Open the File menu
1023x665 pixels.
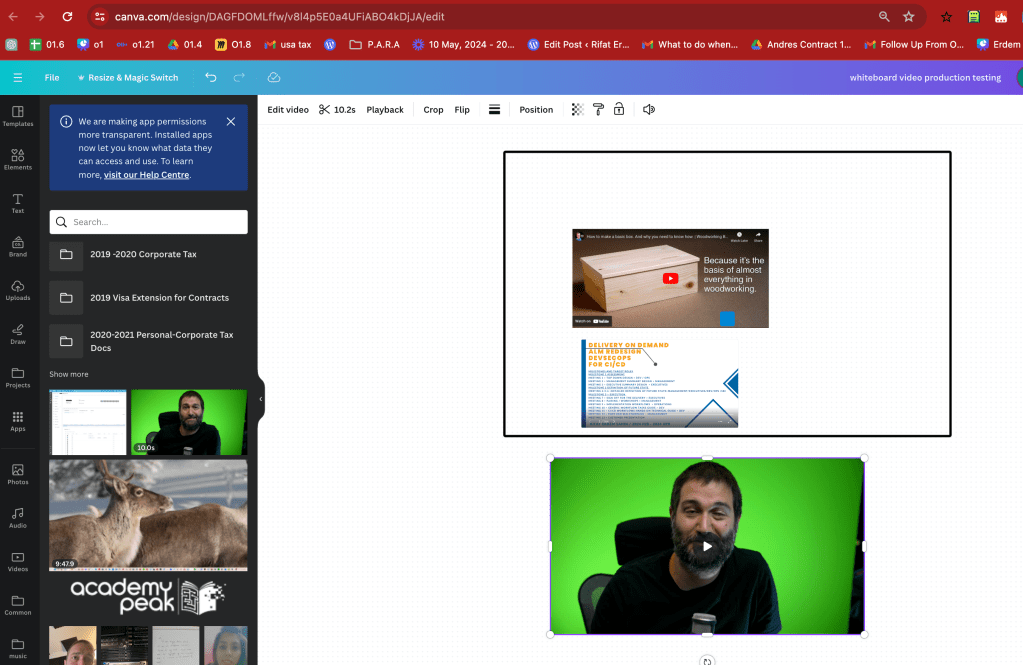coord(52,78)
